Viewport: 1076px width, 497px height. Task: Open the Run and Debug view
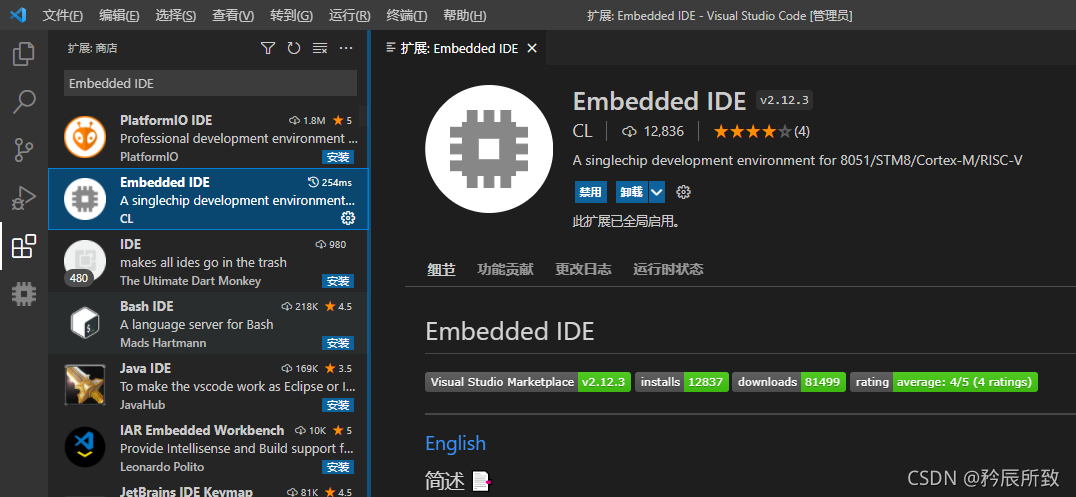pyautogui.click(x=24, y=198)
